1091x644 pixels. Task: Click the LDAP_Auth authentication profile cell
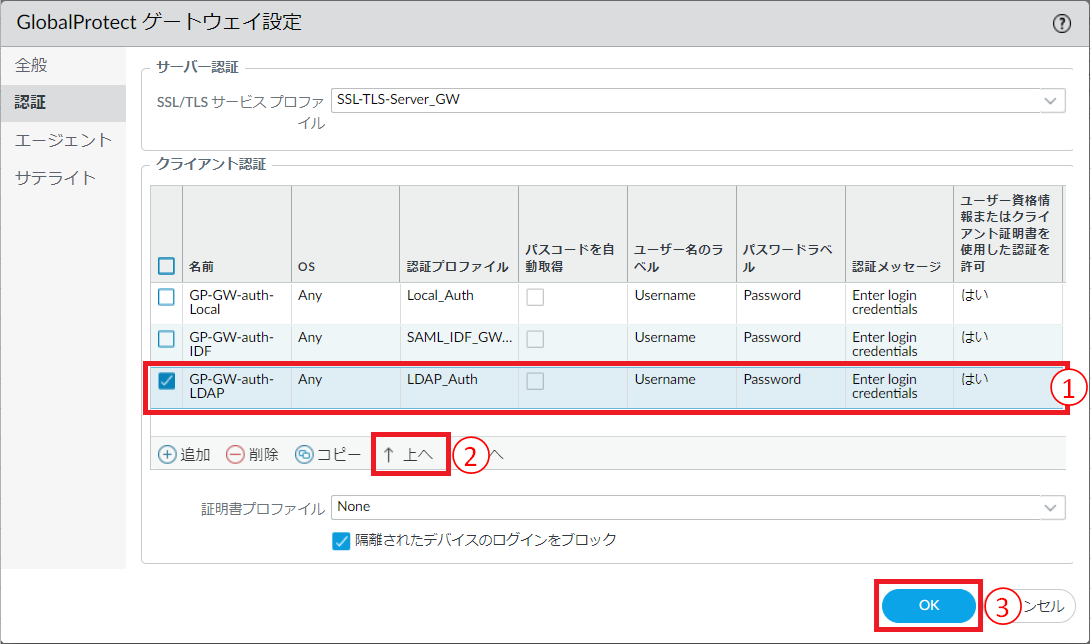pos(441,380)
